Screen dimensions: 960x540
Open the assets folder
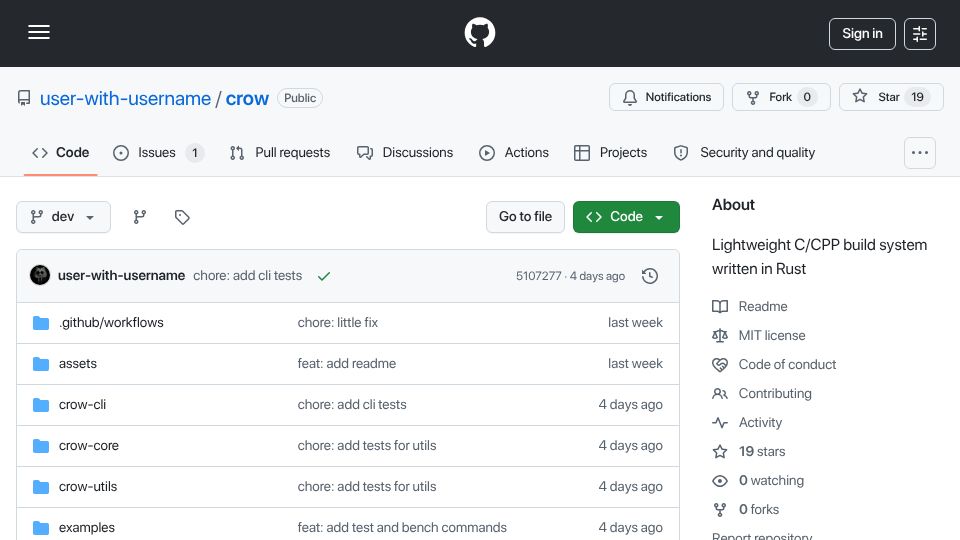click(78, 364)
